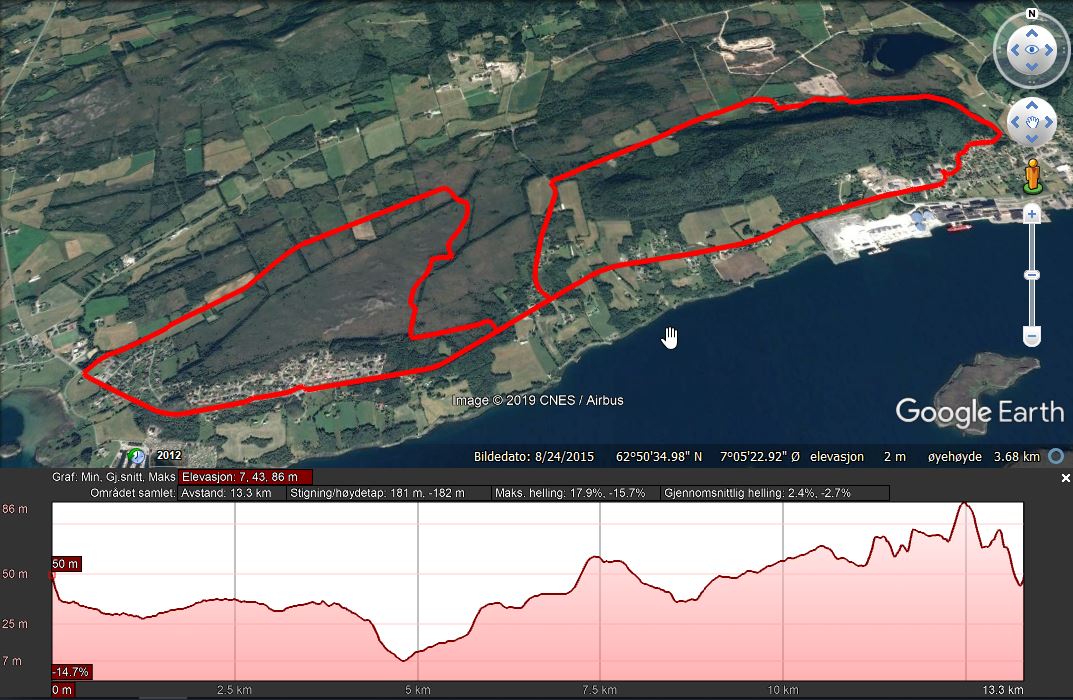This screenshot has height=700, width=1073.
Task: Click the look-left arrow on the eye joystick
Action: click(x=1016, y=50)
